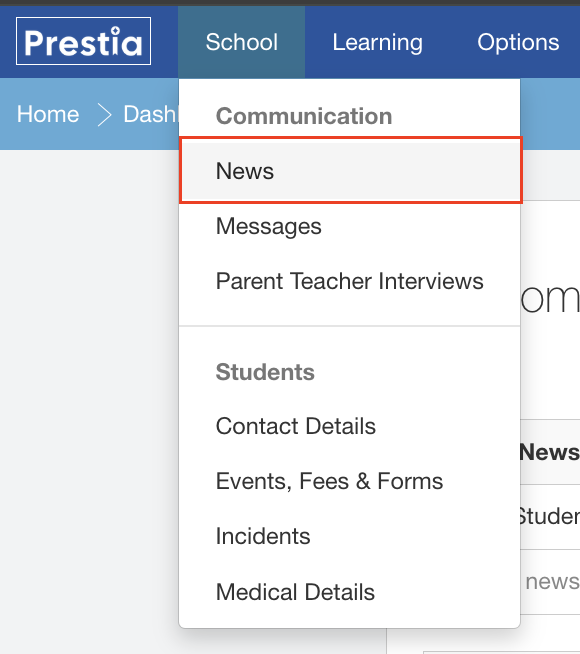
Task: Open Medical Details entry
Action: point(350,592)
